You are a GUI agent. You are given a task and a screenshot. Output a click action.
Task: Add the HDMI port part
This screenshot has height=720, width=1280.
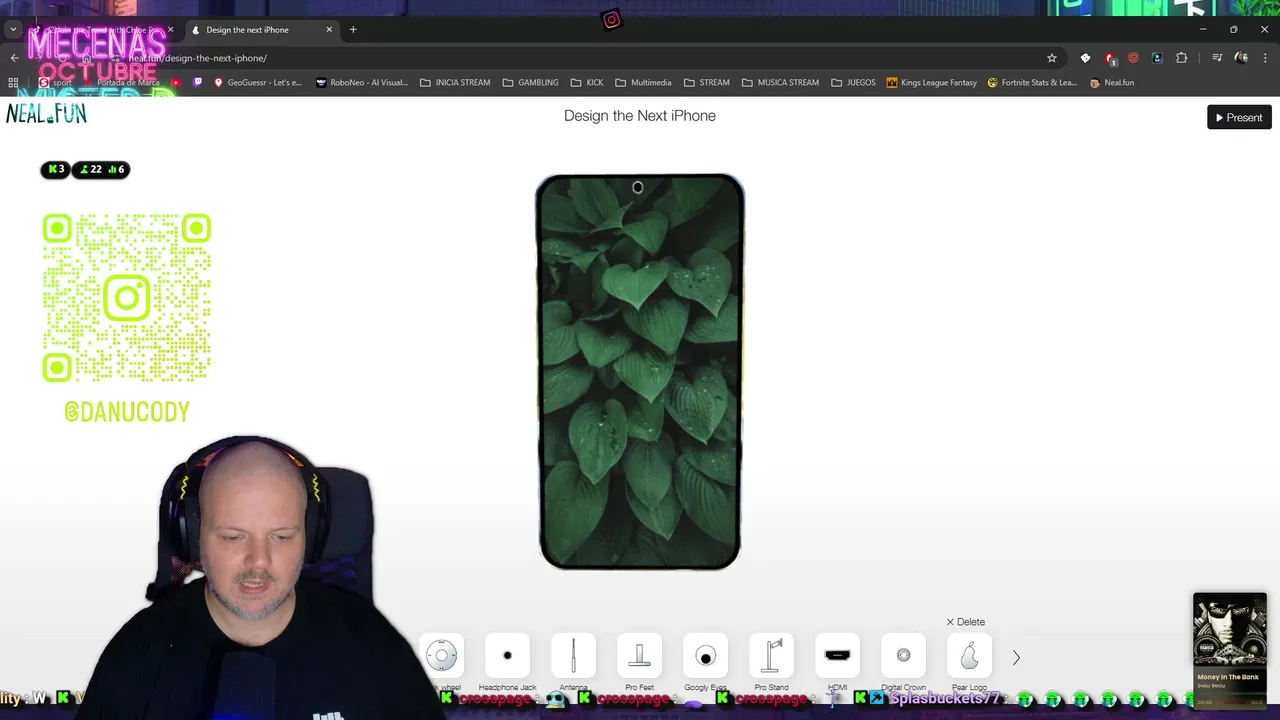[x=837, y=656]
